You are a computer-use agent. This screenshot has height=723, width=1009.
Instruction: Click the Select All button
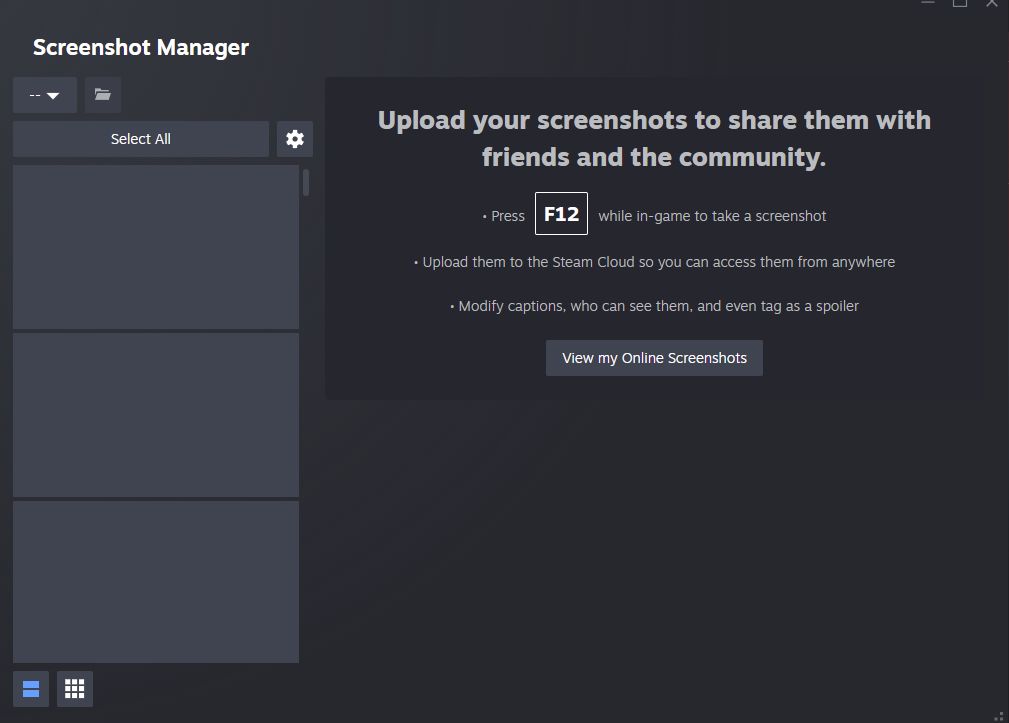tap(141, 139)
